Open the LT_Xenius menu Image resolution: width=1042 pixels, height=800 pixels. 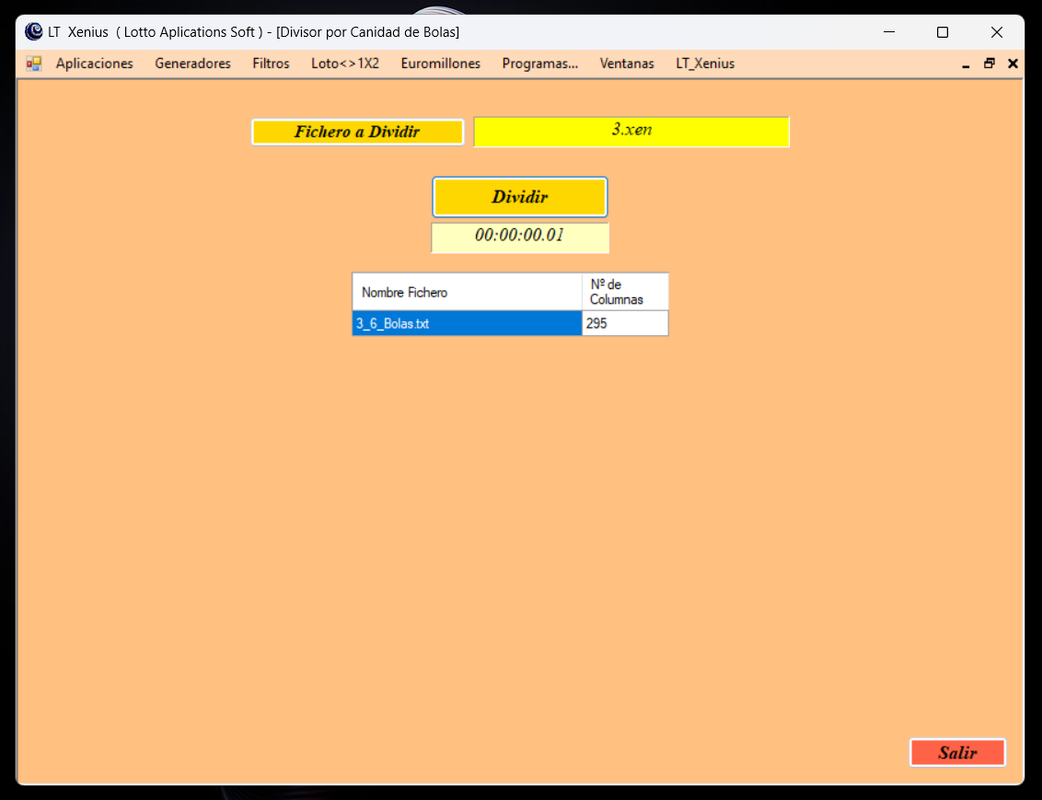705,64
